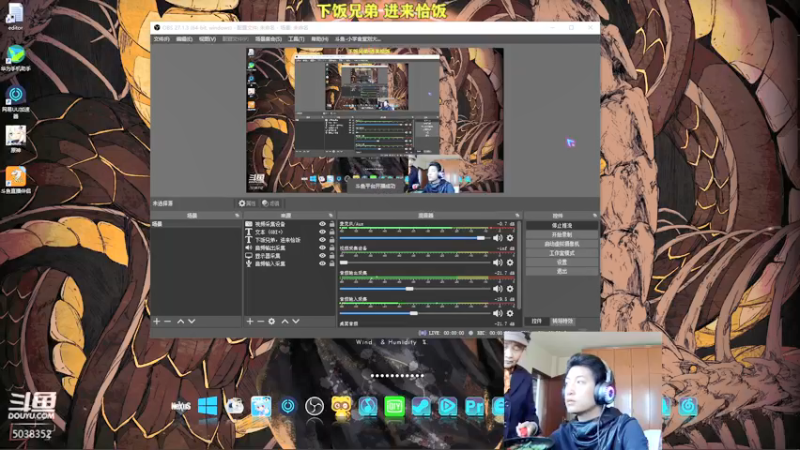Open the 工具(T) menu
Screen dimensions: 800x450
click(x=296, y=39)
